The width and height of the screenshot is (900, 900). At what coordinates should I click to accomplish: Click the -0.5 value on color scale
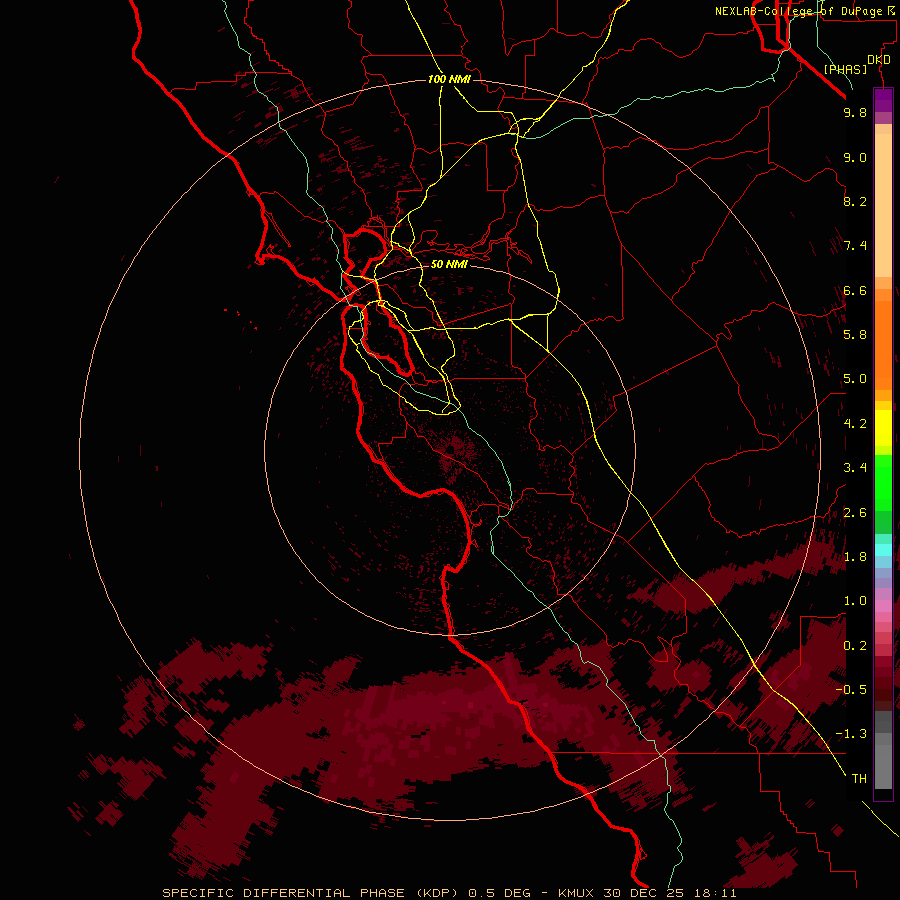851,690
